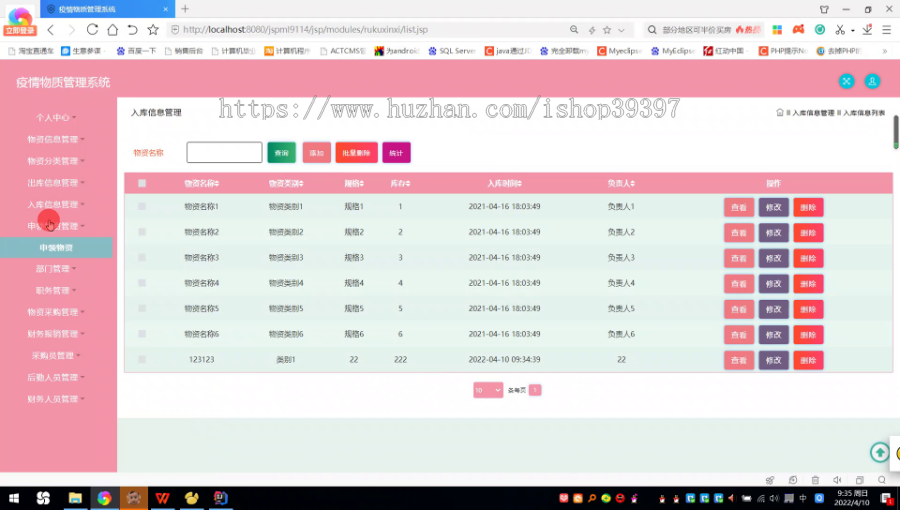Sort by the 库存 column header
The image size is (900, 510).
[x=400, y=184]
